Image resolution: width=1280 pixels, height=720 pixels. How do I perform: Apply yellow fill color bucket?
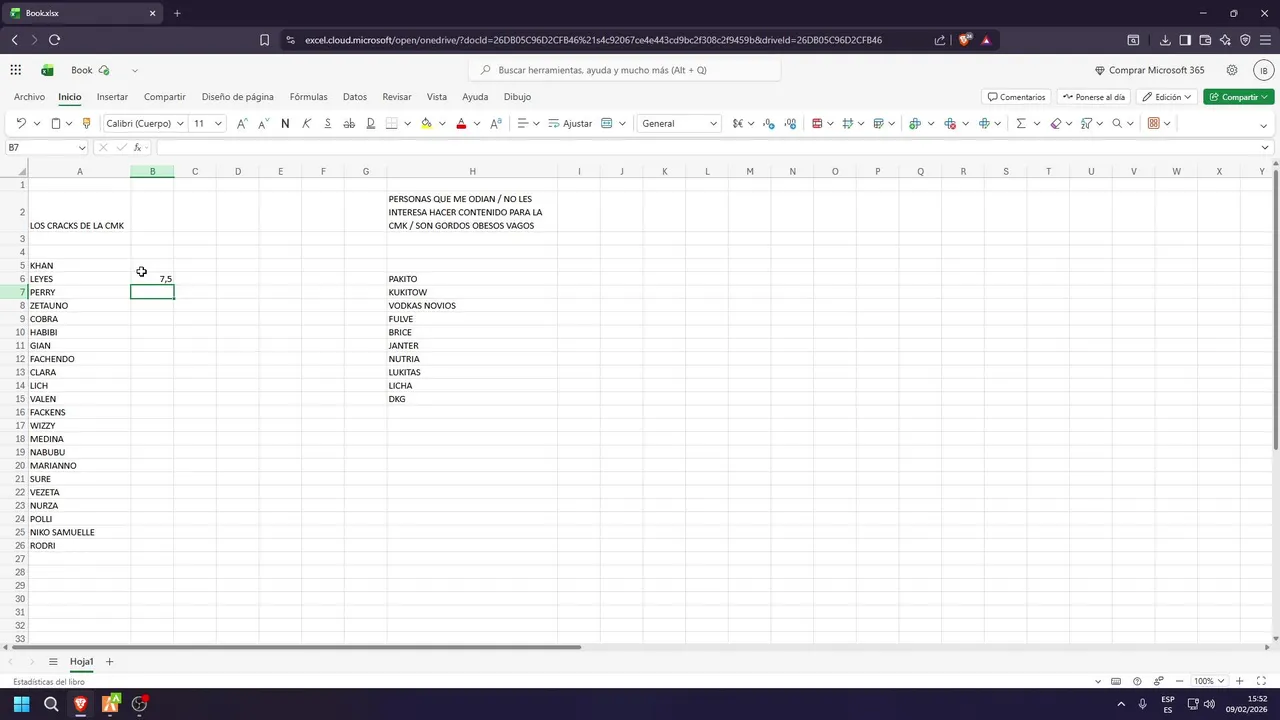pos(426,123)
